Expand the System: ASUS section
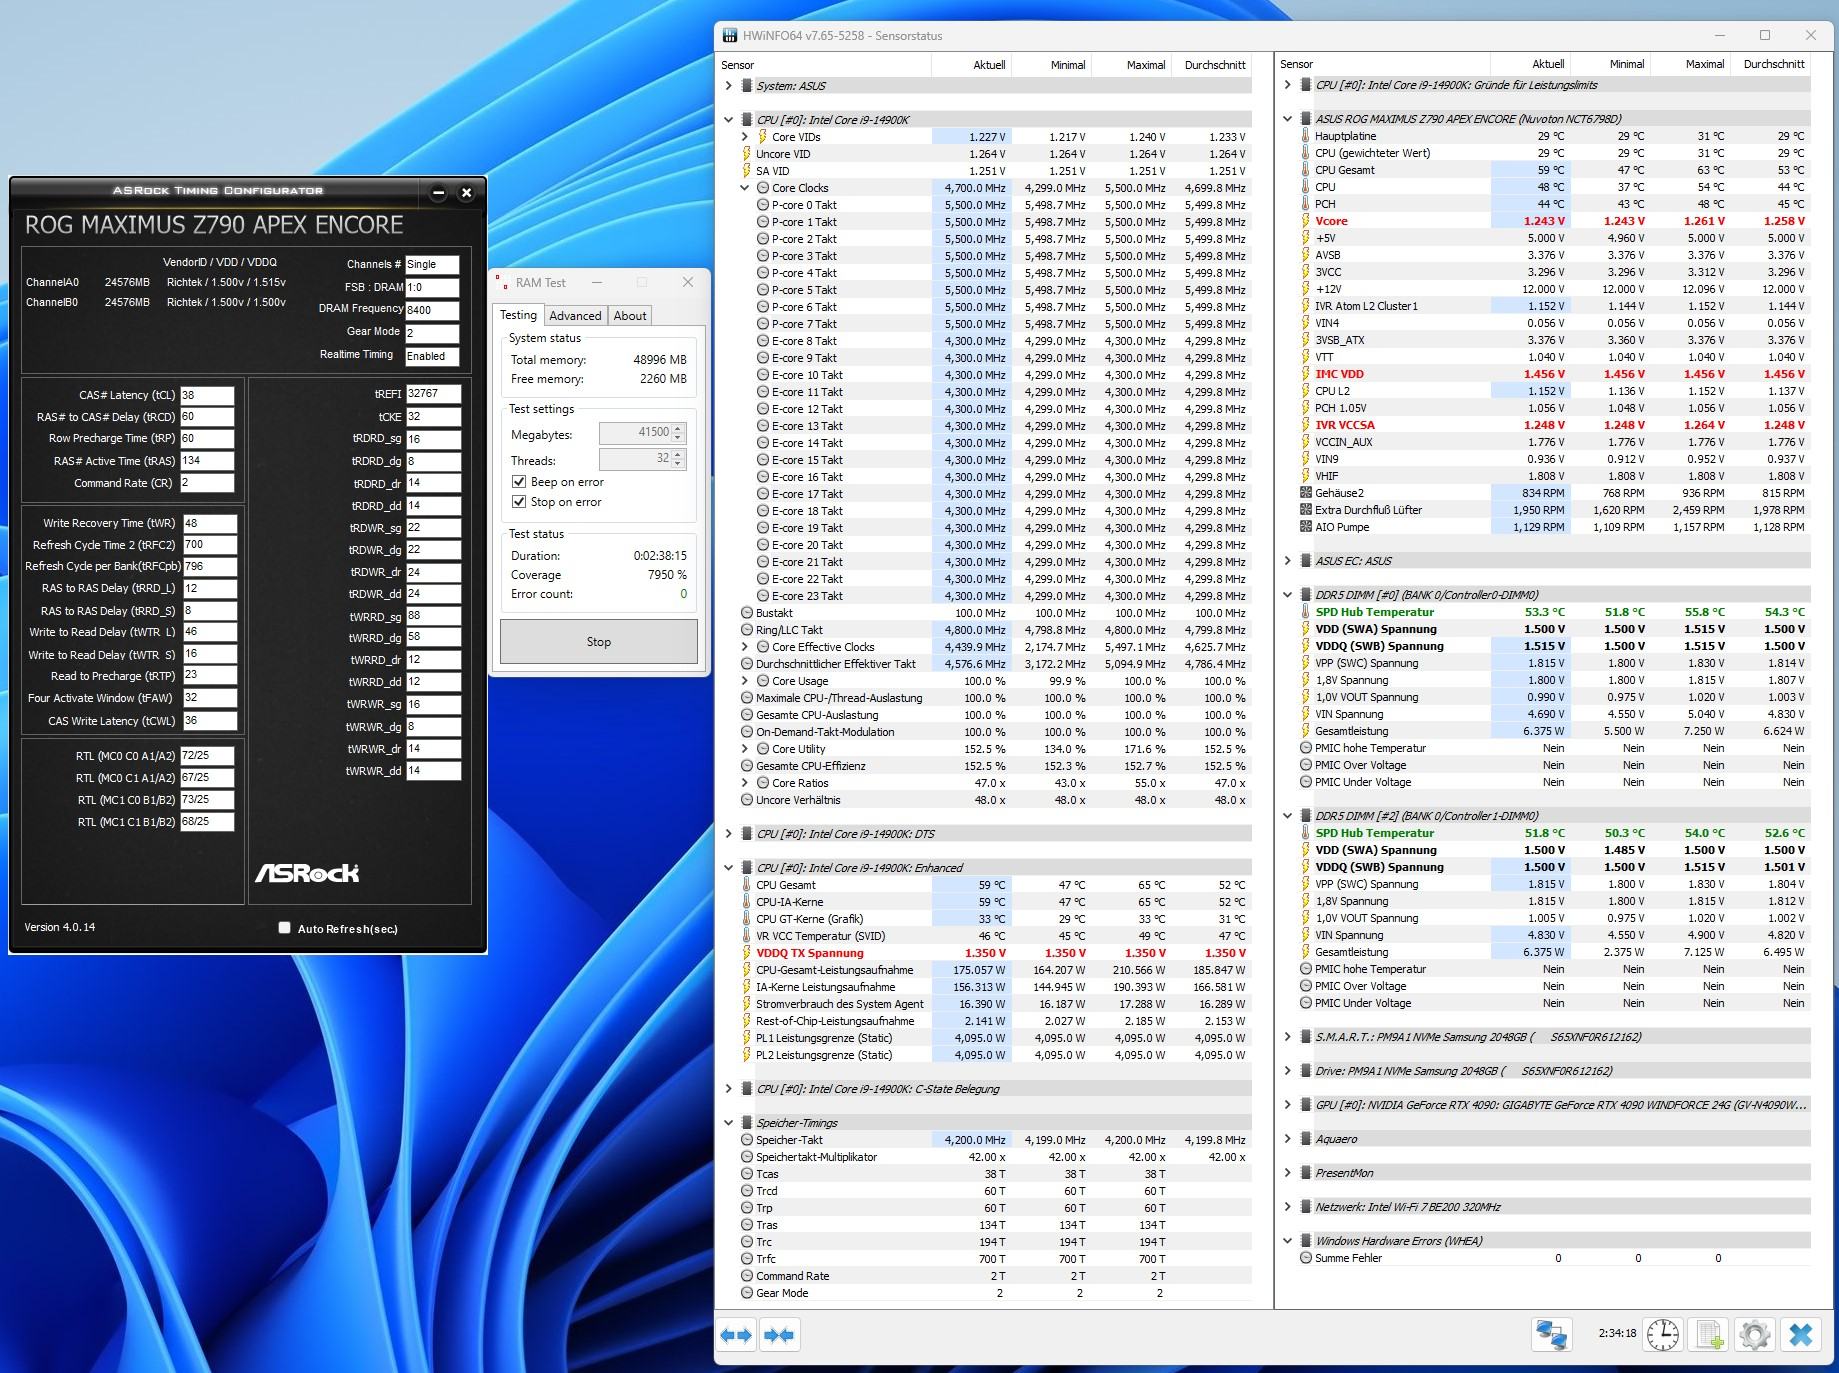 728,86
